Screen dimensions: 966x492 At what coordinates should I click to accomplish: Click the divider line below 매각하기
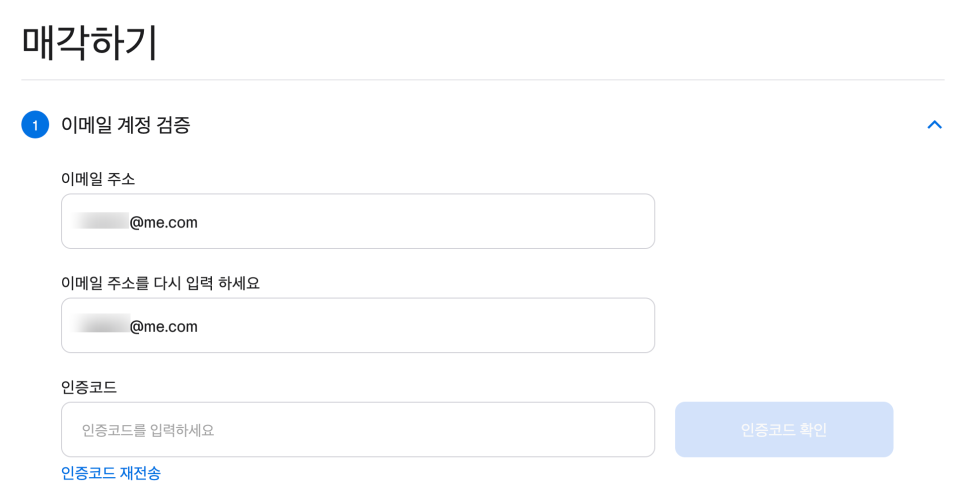click(482, 80)
